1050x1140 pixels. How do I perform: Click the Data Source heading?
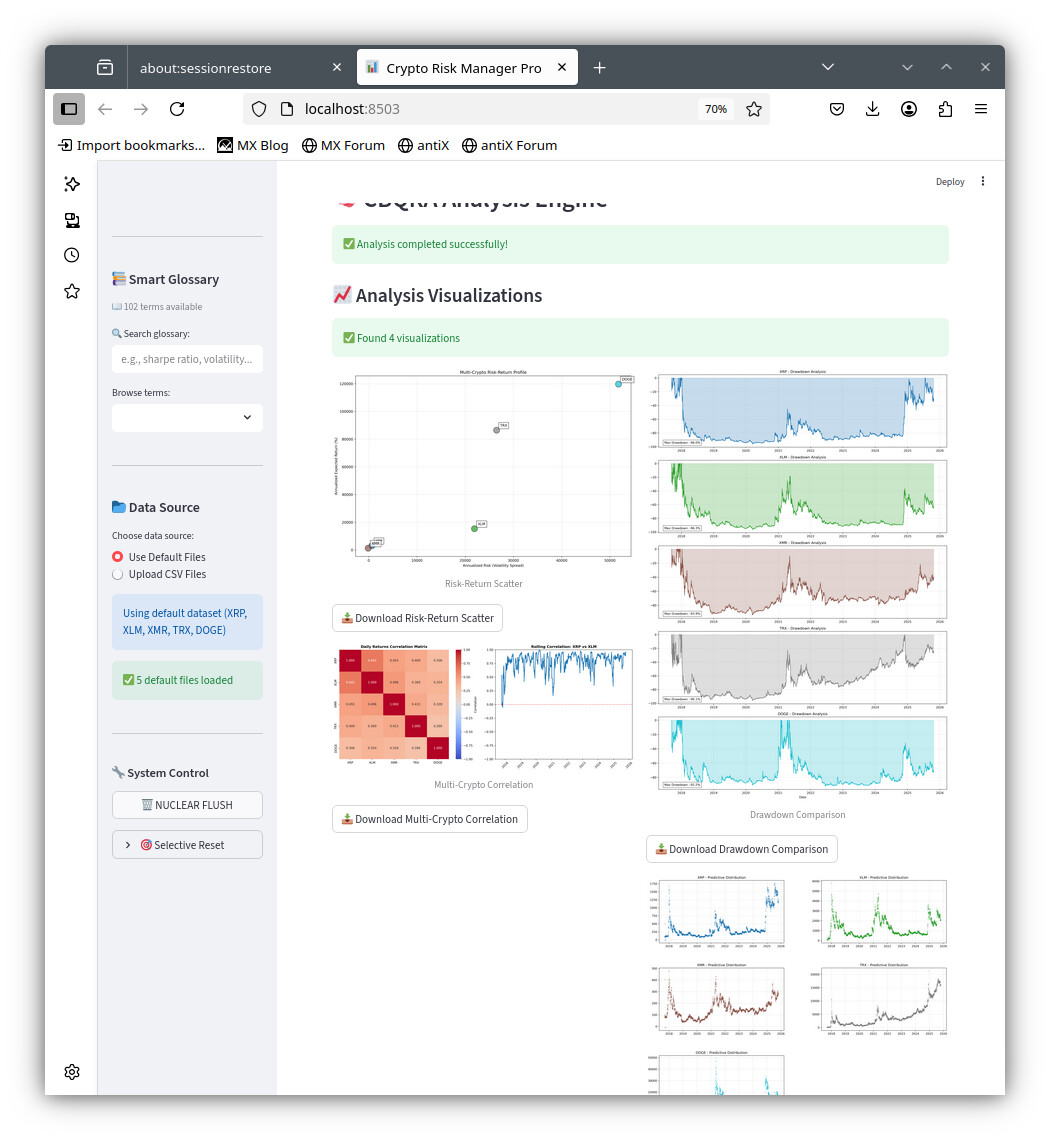point(156,507)
